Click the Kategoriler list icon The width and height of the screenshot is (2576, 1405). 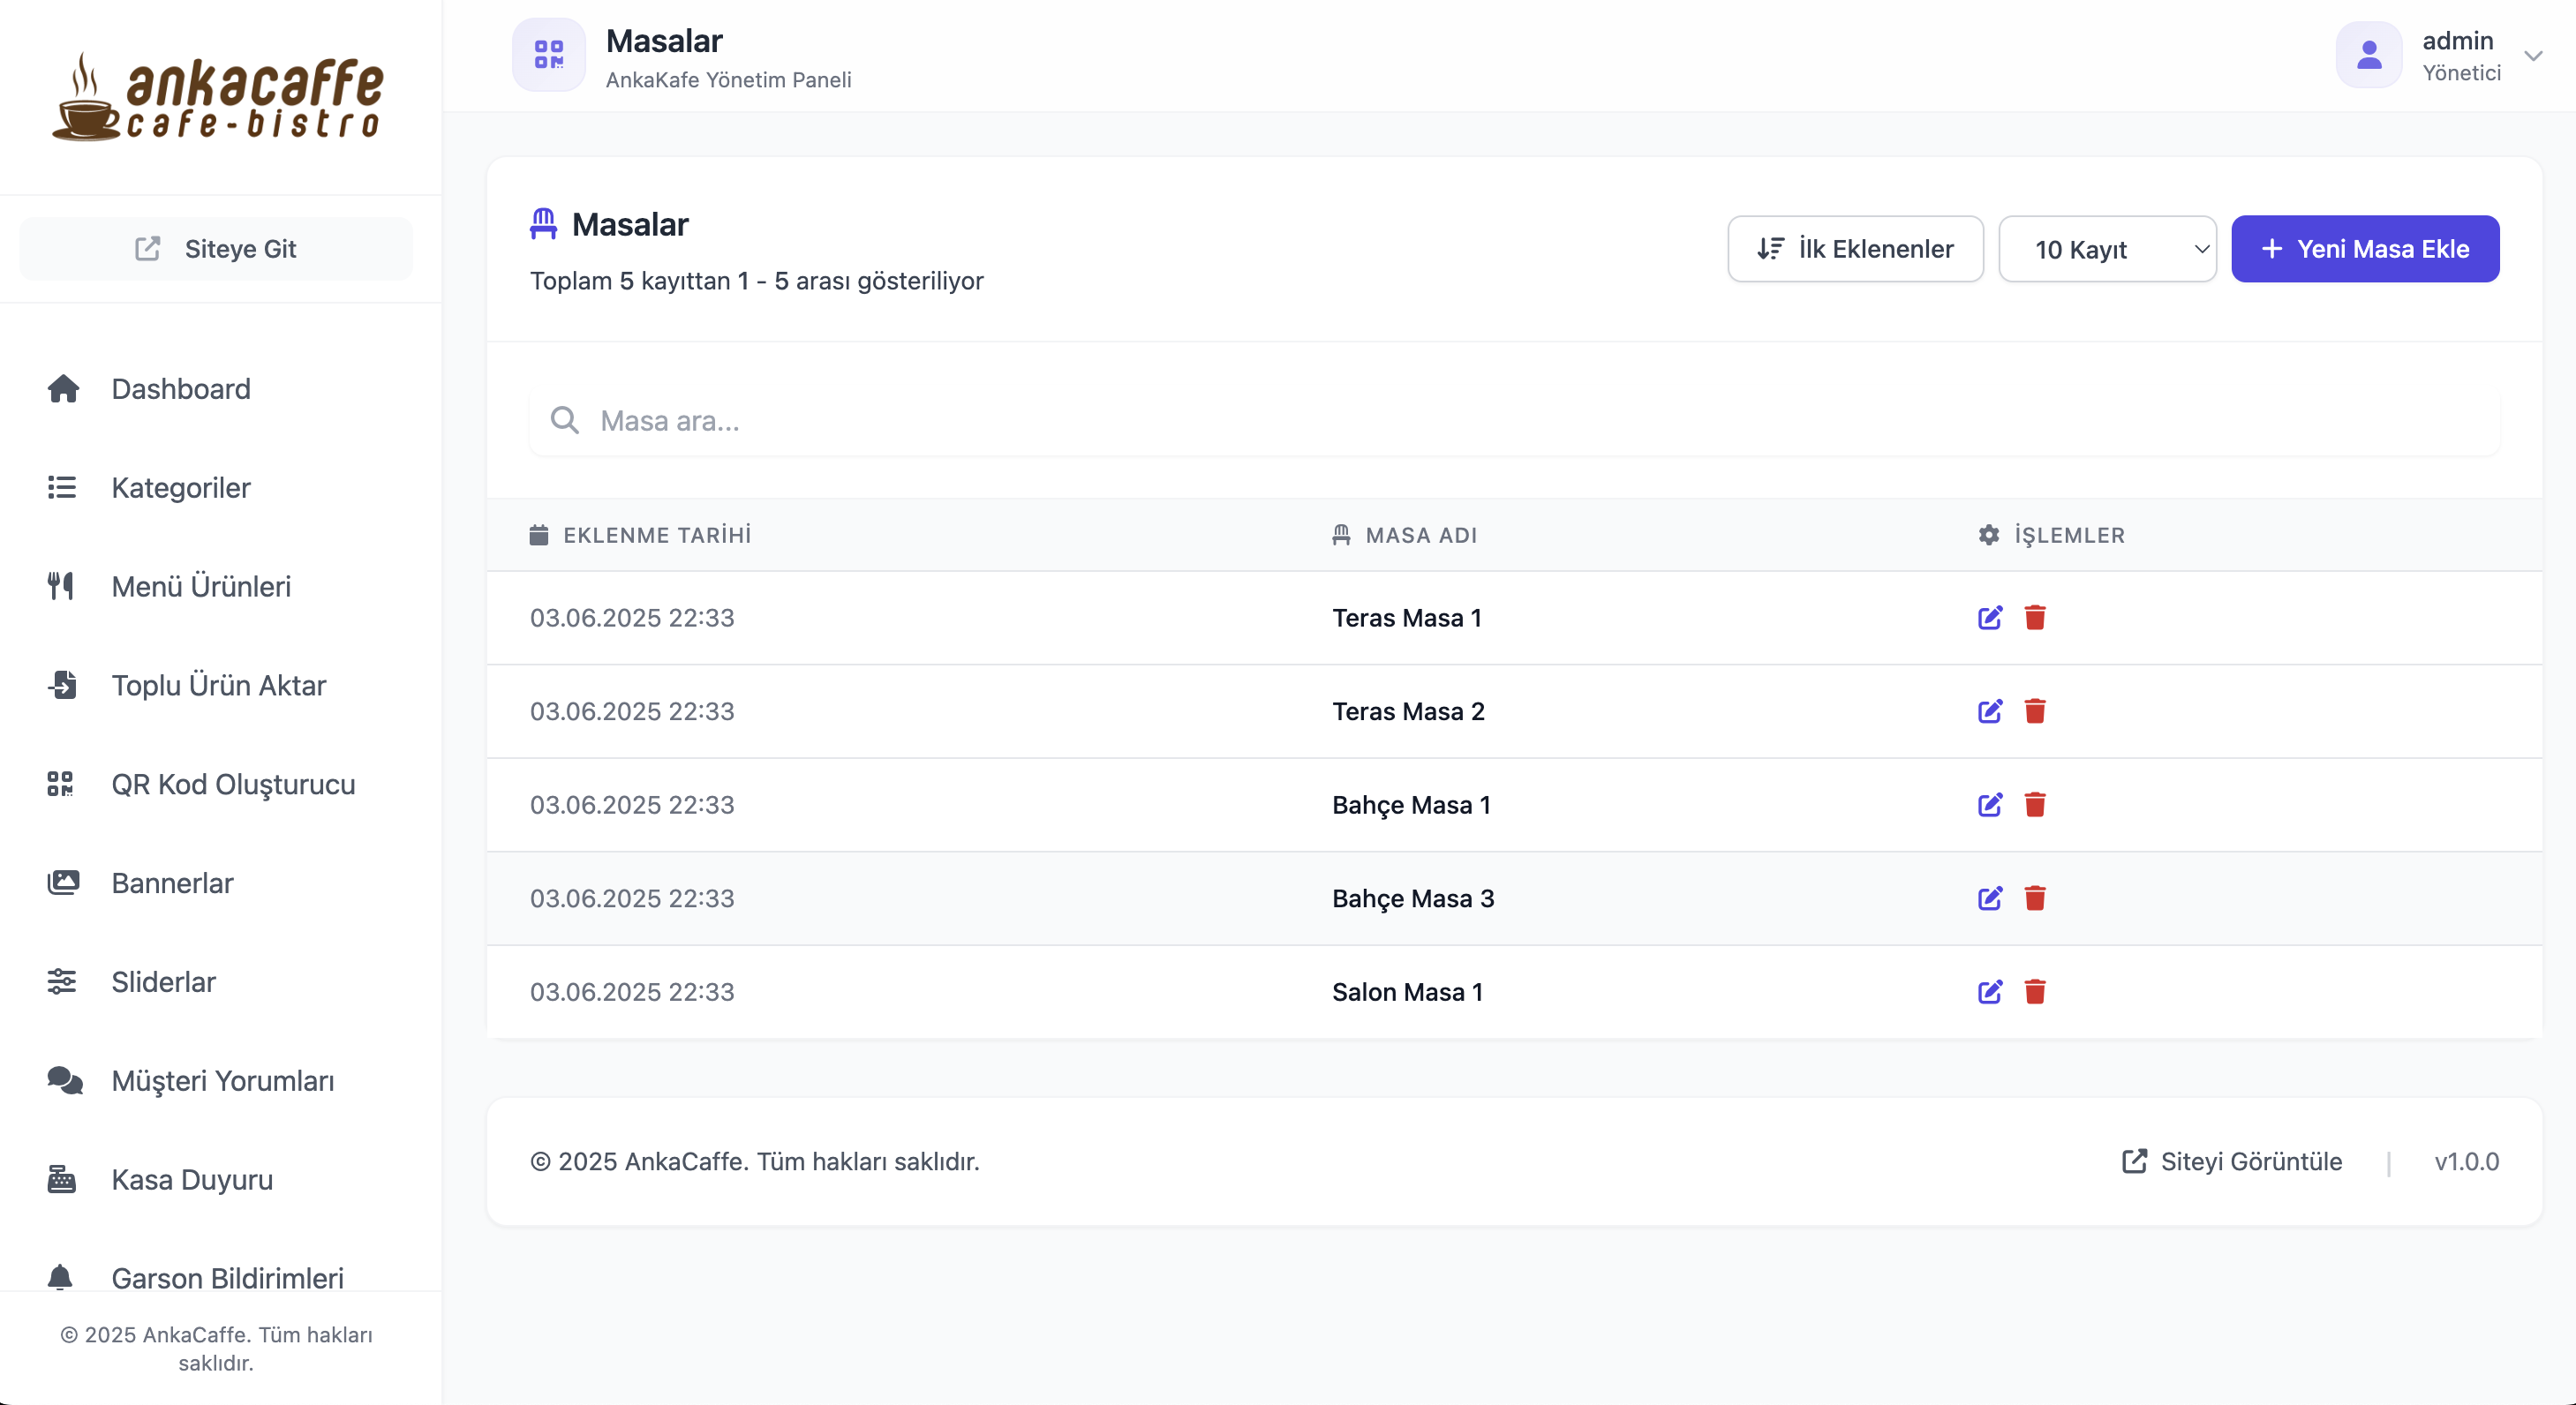point(62,488)
